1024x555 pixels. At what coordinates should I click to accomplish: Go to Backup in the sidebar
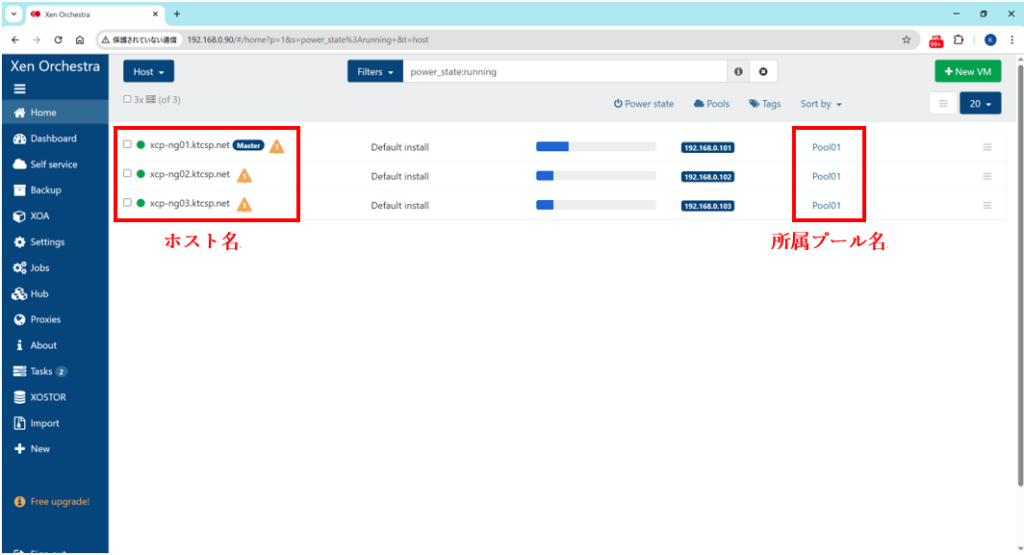point(45,190)
